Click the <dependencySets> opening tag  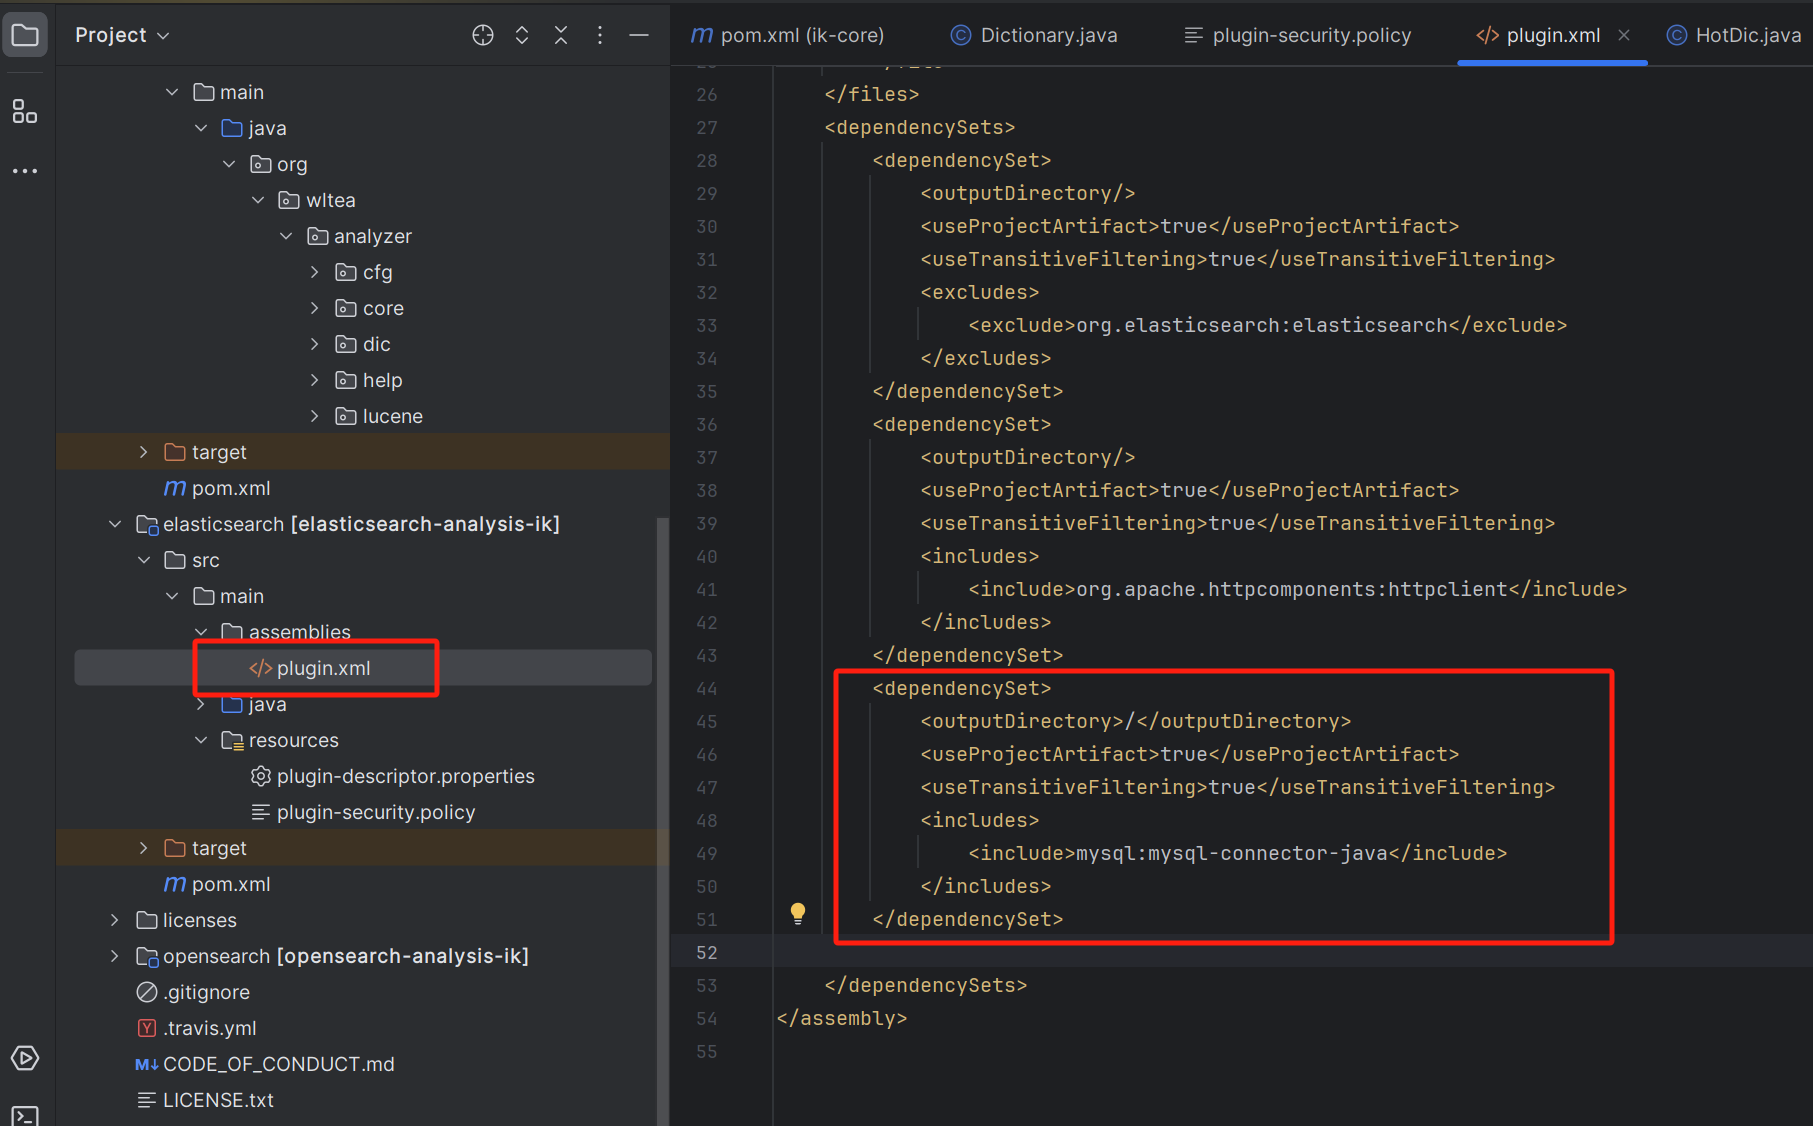920,127
